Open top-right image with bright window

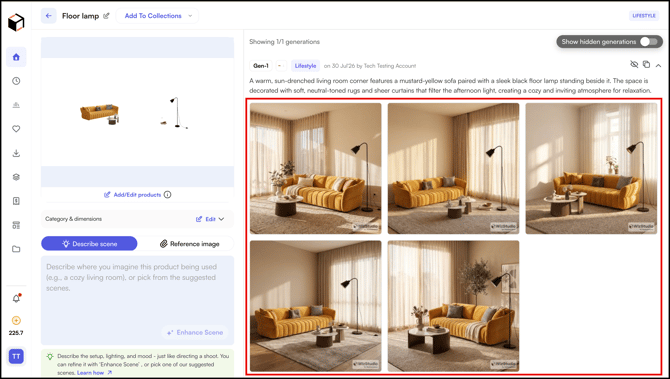591,168
